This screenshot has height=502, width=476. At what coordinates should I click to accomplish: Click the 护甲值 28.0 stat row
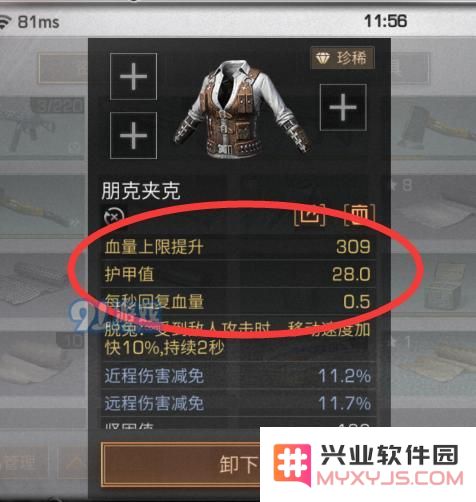(238, 274)
